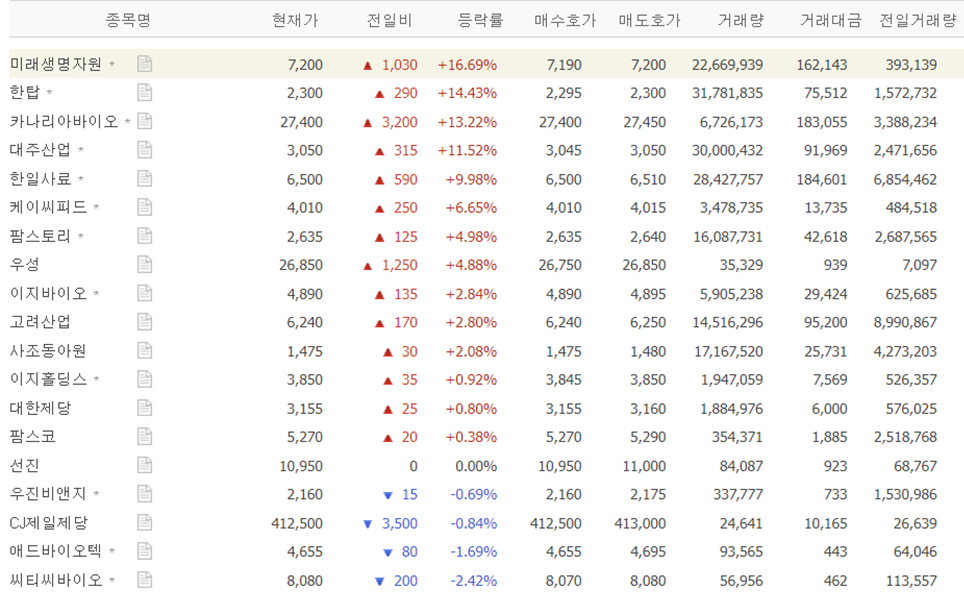Open the document icon for 고려산업

(x=144, y=322)
